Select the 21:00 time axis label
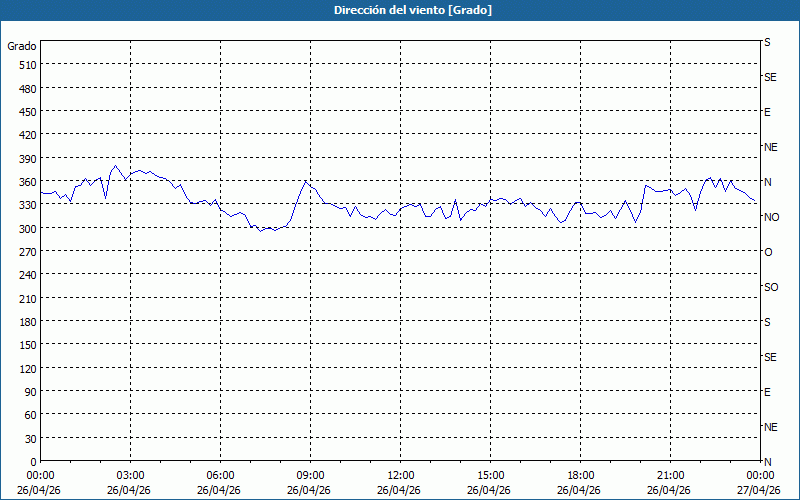The height and width of the screenshot is (500, 800). click(x=670, y=475)
